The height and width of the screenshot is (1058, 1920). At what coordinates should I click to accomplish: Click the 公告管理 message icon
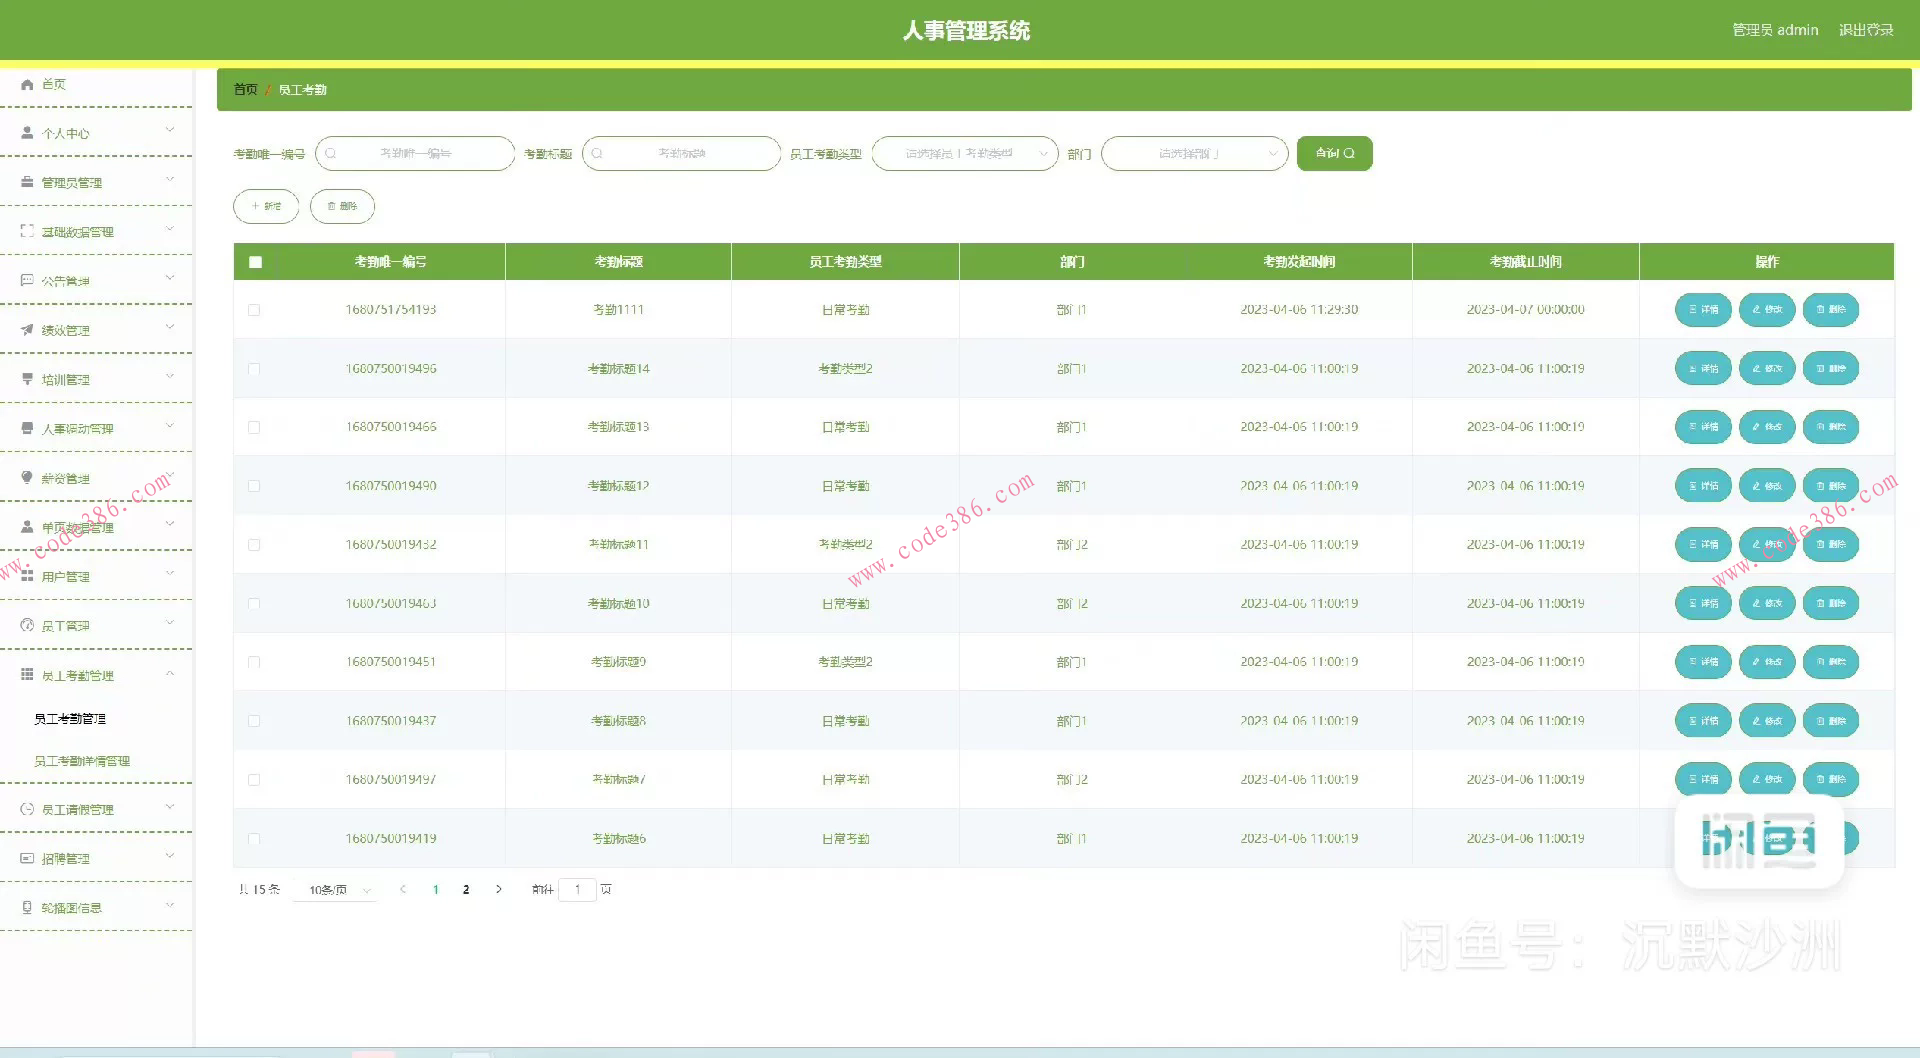pos(27,281)
